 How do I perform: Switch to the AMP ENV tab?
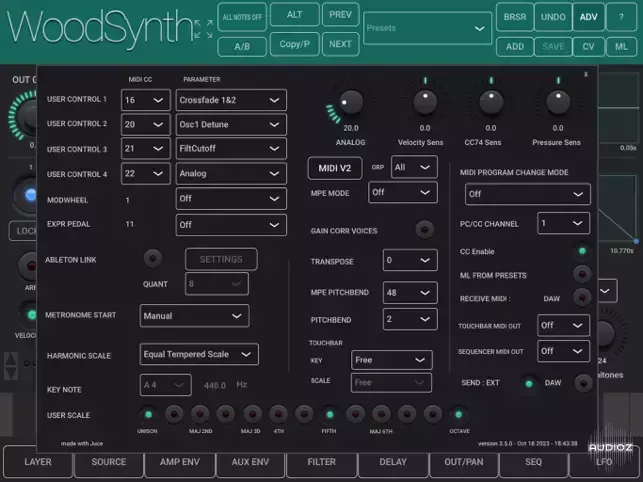180,462
